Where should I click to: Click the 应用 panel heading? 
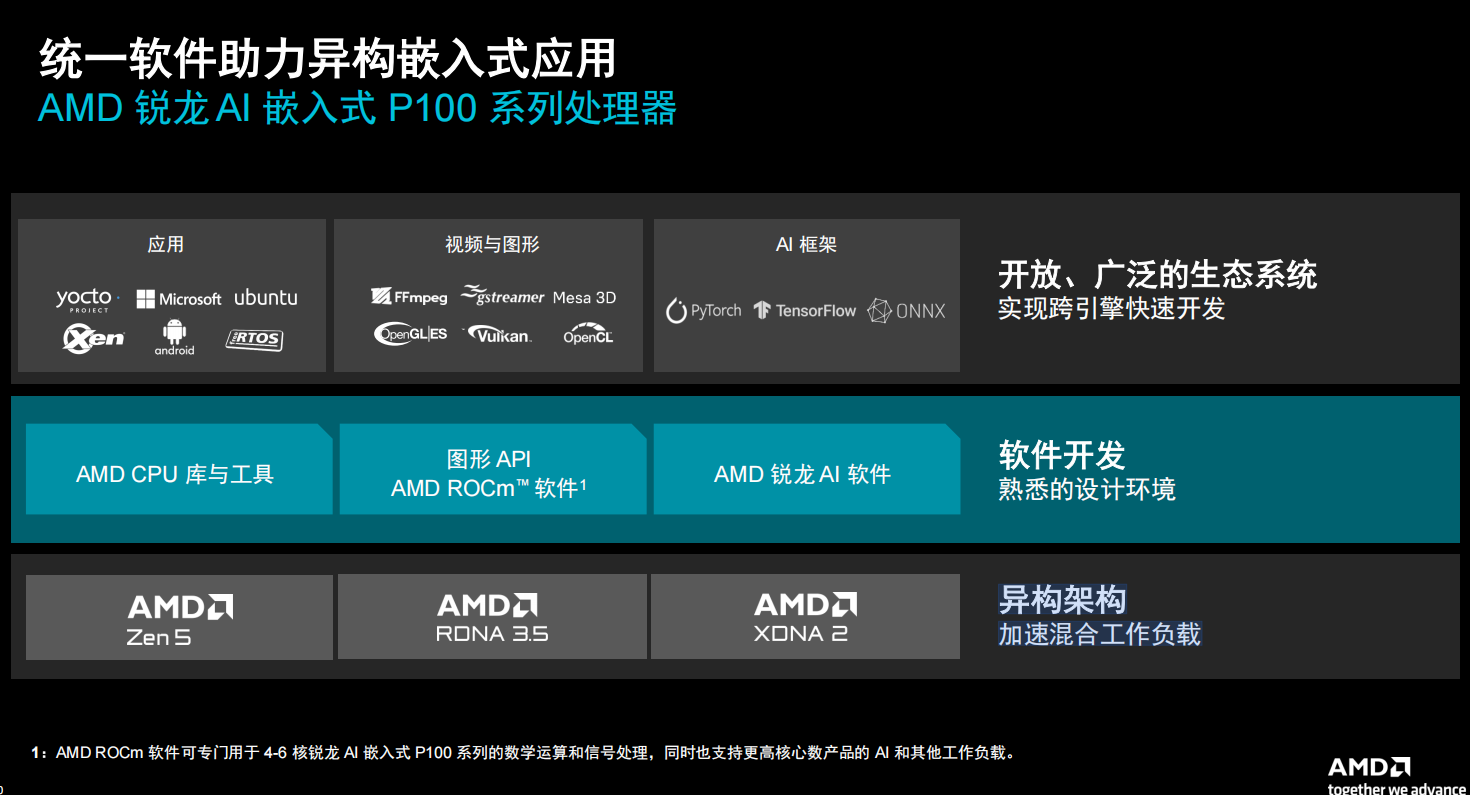[x=166, y=245]
